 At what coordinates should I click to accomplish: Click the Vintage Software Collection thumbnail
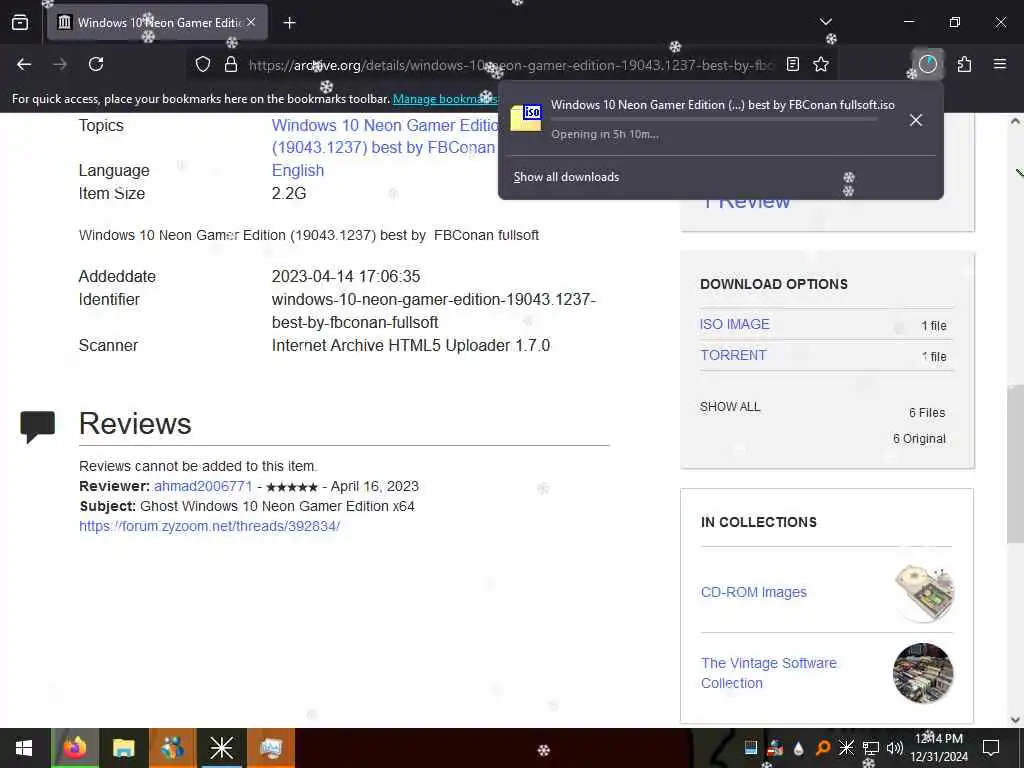point(923,673)
